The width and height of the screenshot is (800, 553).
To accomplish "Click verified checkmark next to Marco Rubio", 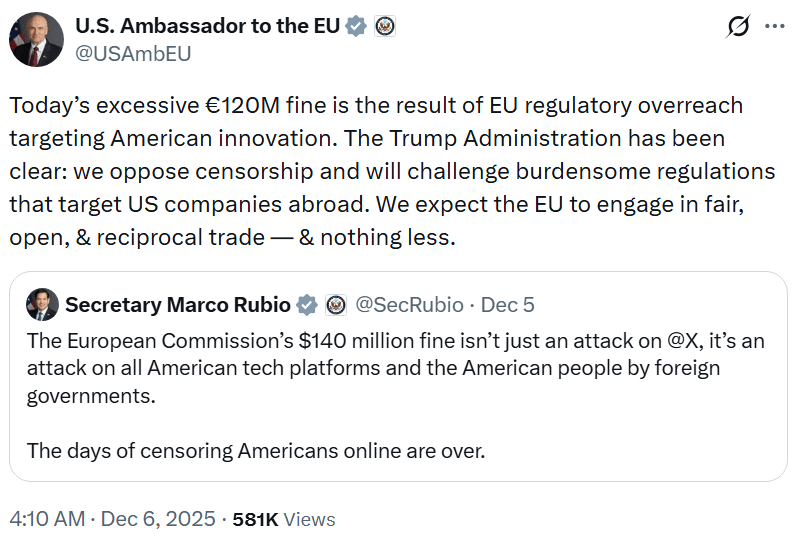I will (x=308, y=305).
